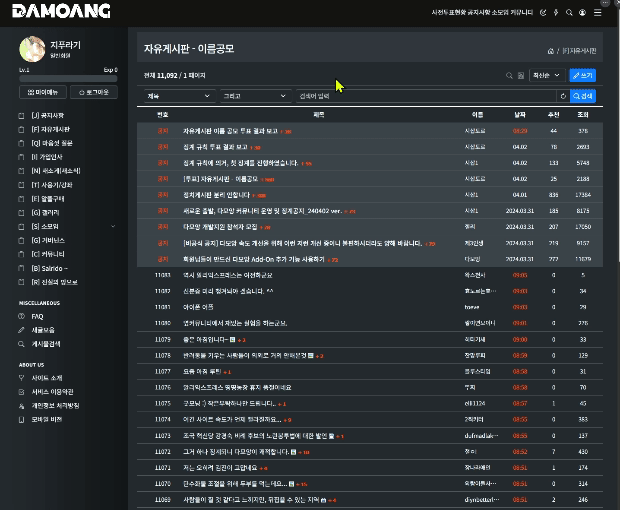Open the user account icon in header
The width and height of the screenshot is (620, 510).
click(582, 13)
